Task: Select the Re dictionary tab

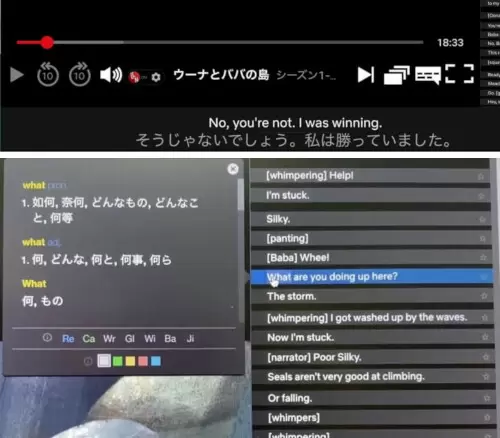Action: 68,339
